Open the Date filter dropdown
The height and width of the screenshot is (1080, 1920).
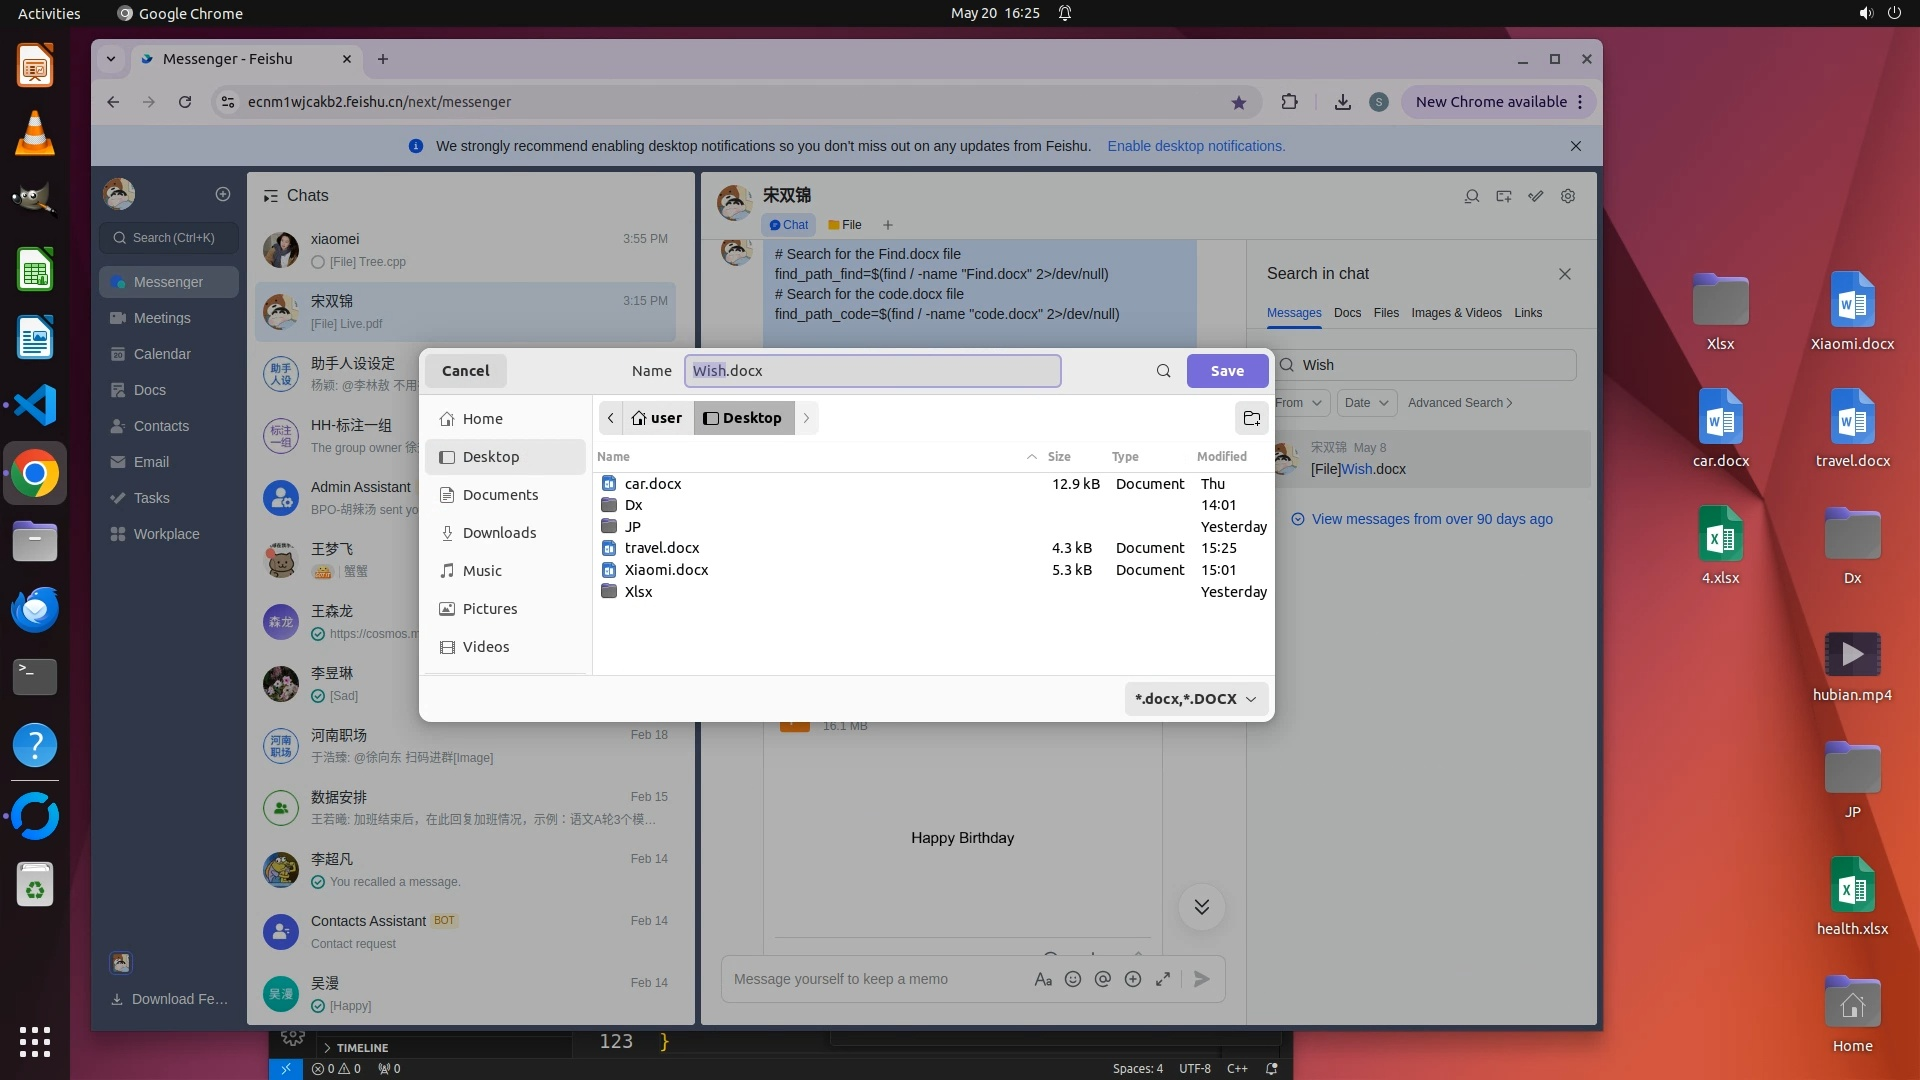(1366, 403)
